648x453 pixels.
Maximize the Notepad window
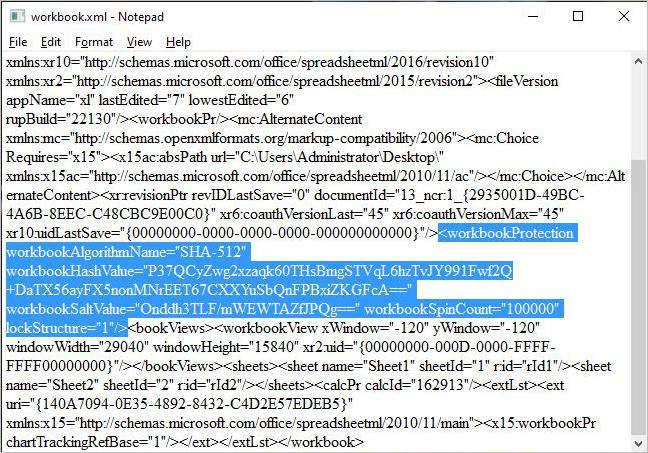tap(578, 17)
